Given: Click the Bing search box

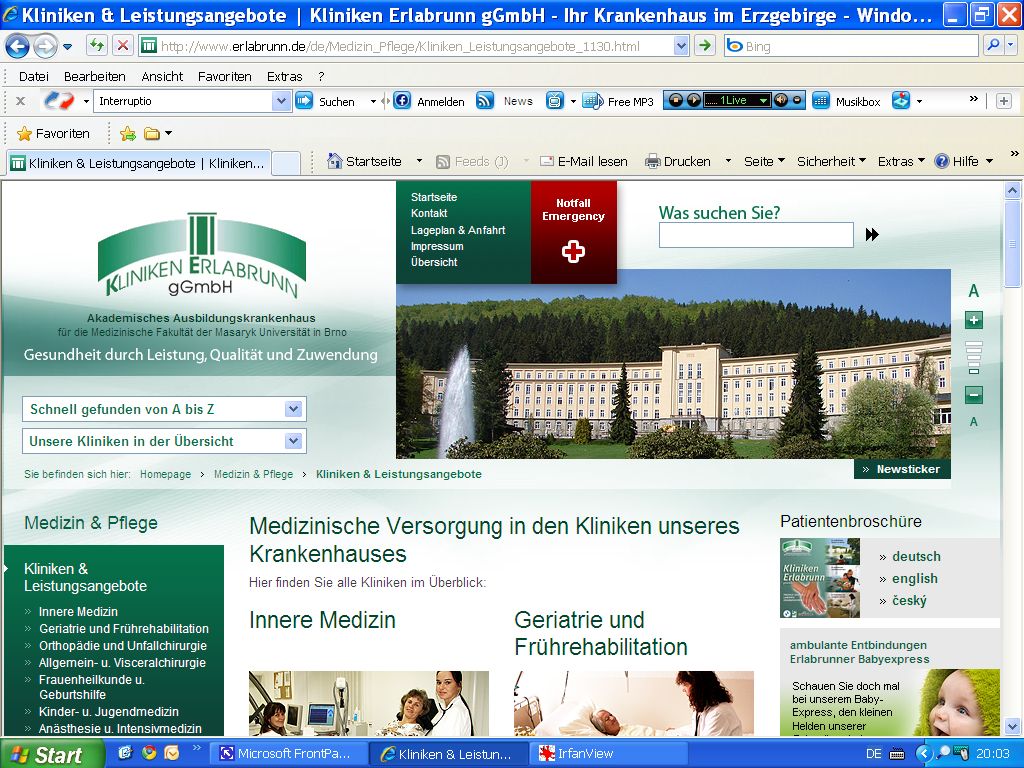Looking at the screenshot, I should click(x=850, y=46).
